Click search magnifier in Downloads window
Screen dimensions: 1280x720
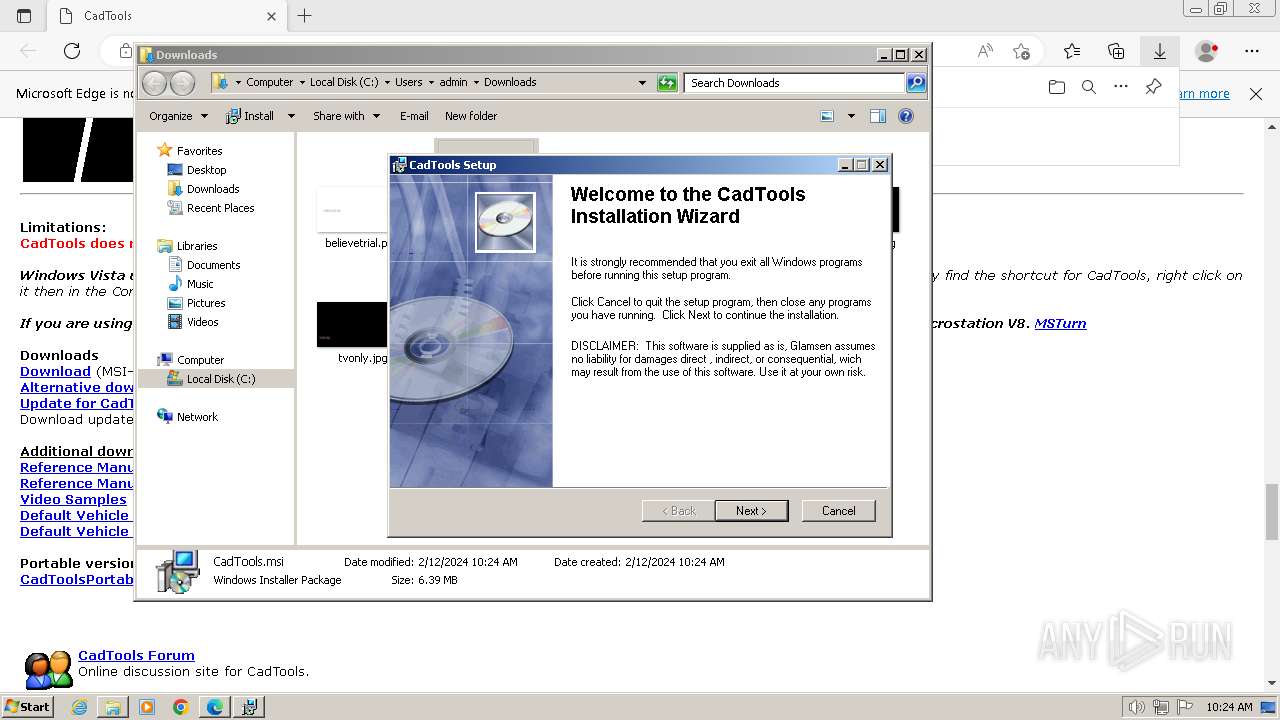pos(916,83)
